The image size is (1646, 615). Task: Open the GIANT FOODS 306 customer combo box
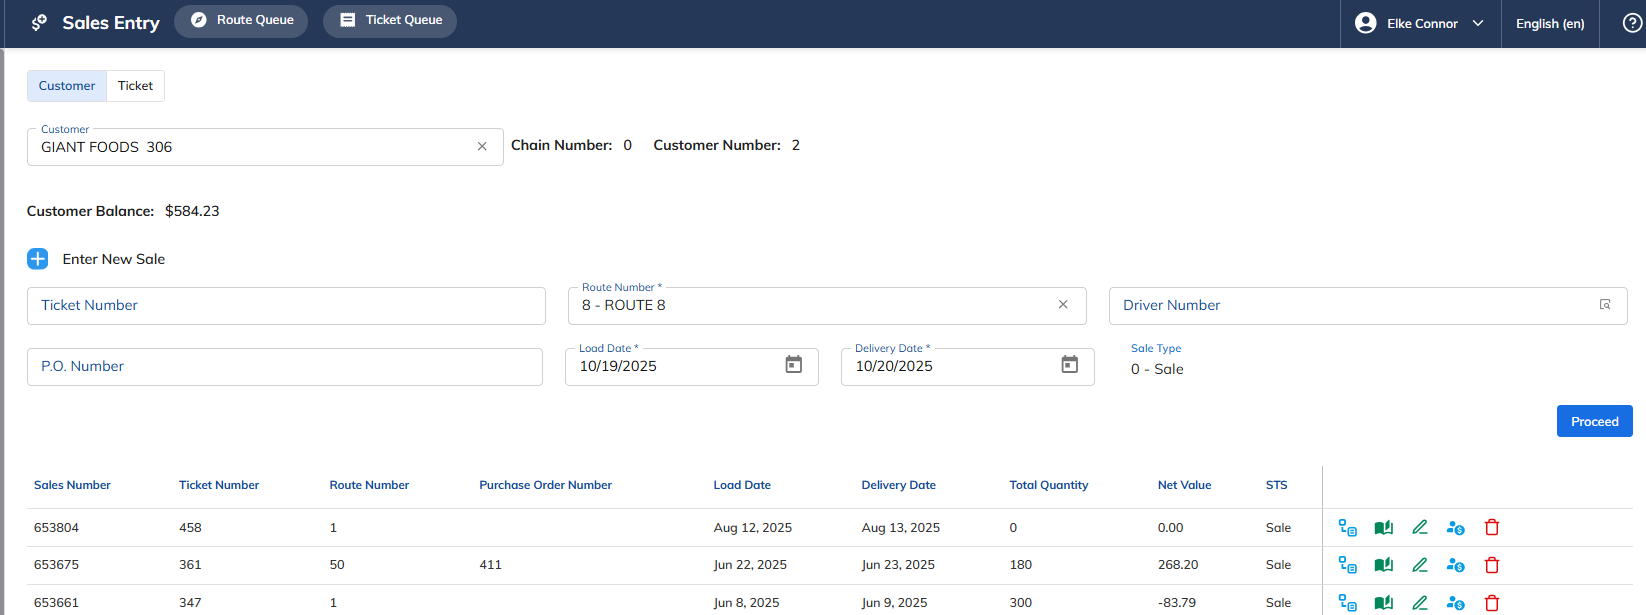pyautogui.click(x=265, y=147)
